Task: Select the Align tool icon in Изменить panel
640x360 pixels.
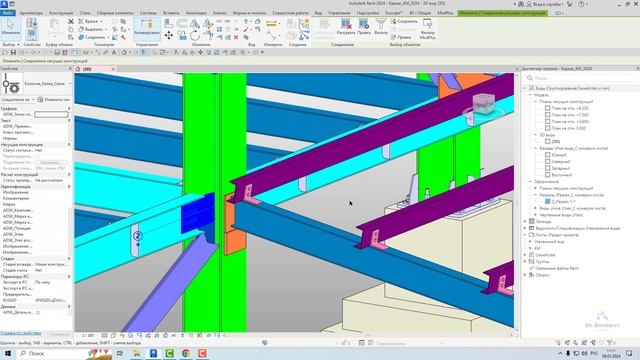Action: 169,24
